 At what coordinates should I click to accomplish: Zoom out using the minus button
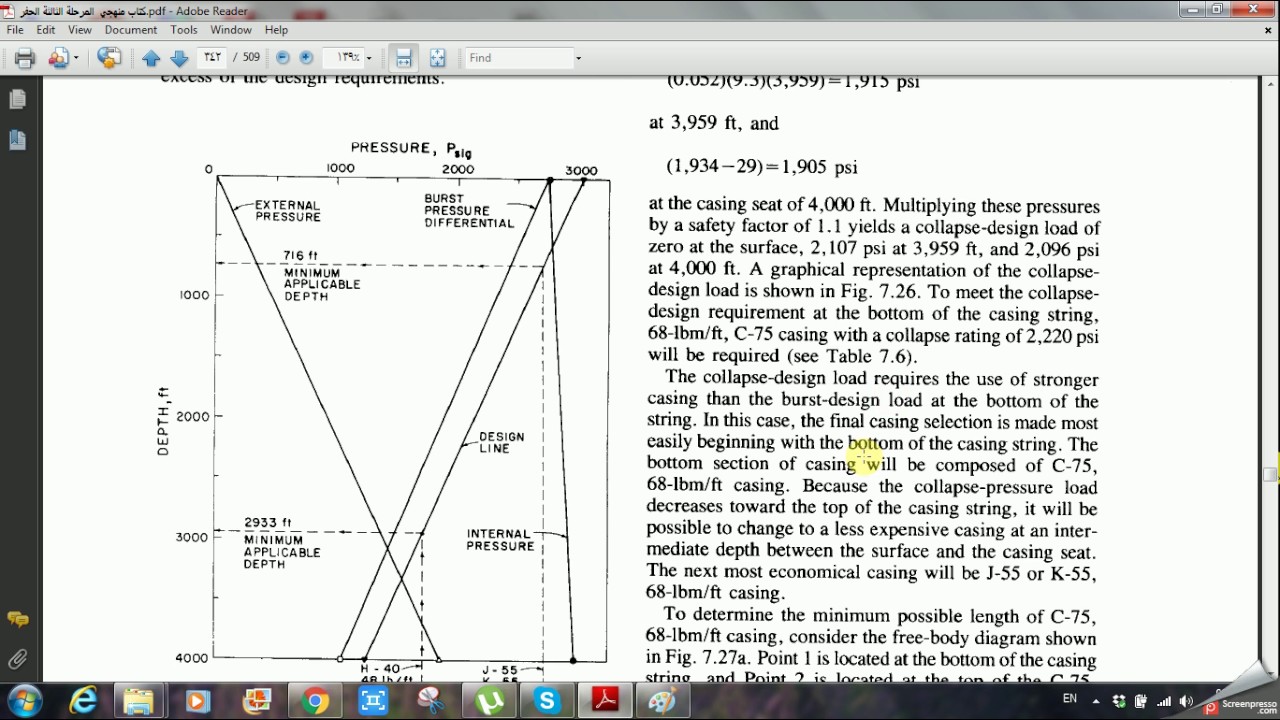[282, 58]
